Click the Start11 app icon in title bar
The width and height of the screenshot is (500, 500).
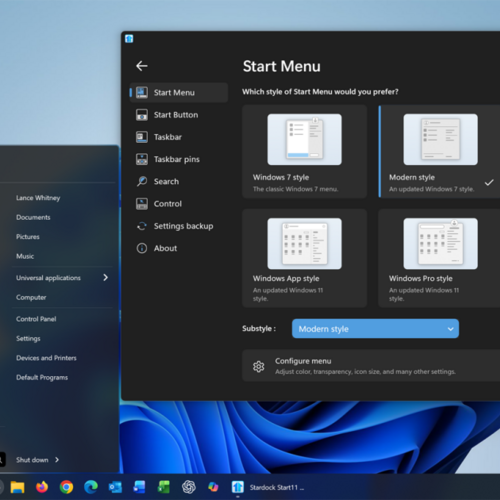point(129,39)
